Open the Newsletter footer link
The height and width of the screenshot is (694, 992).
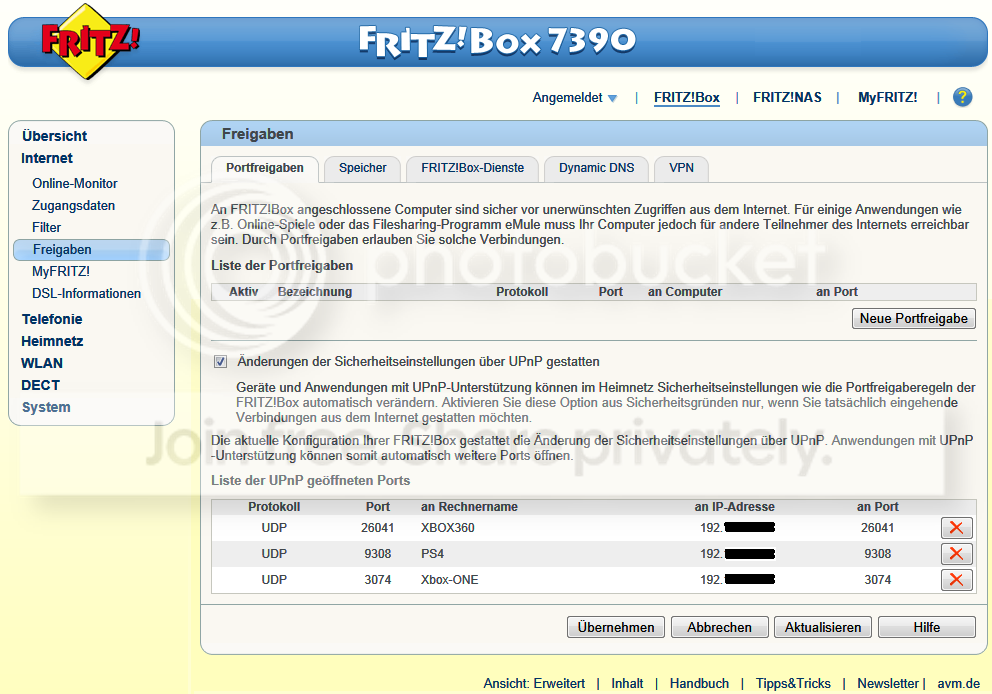[888, 683]
